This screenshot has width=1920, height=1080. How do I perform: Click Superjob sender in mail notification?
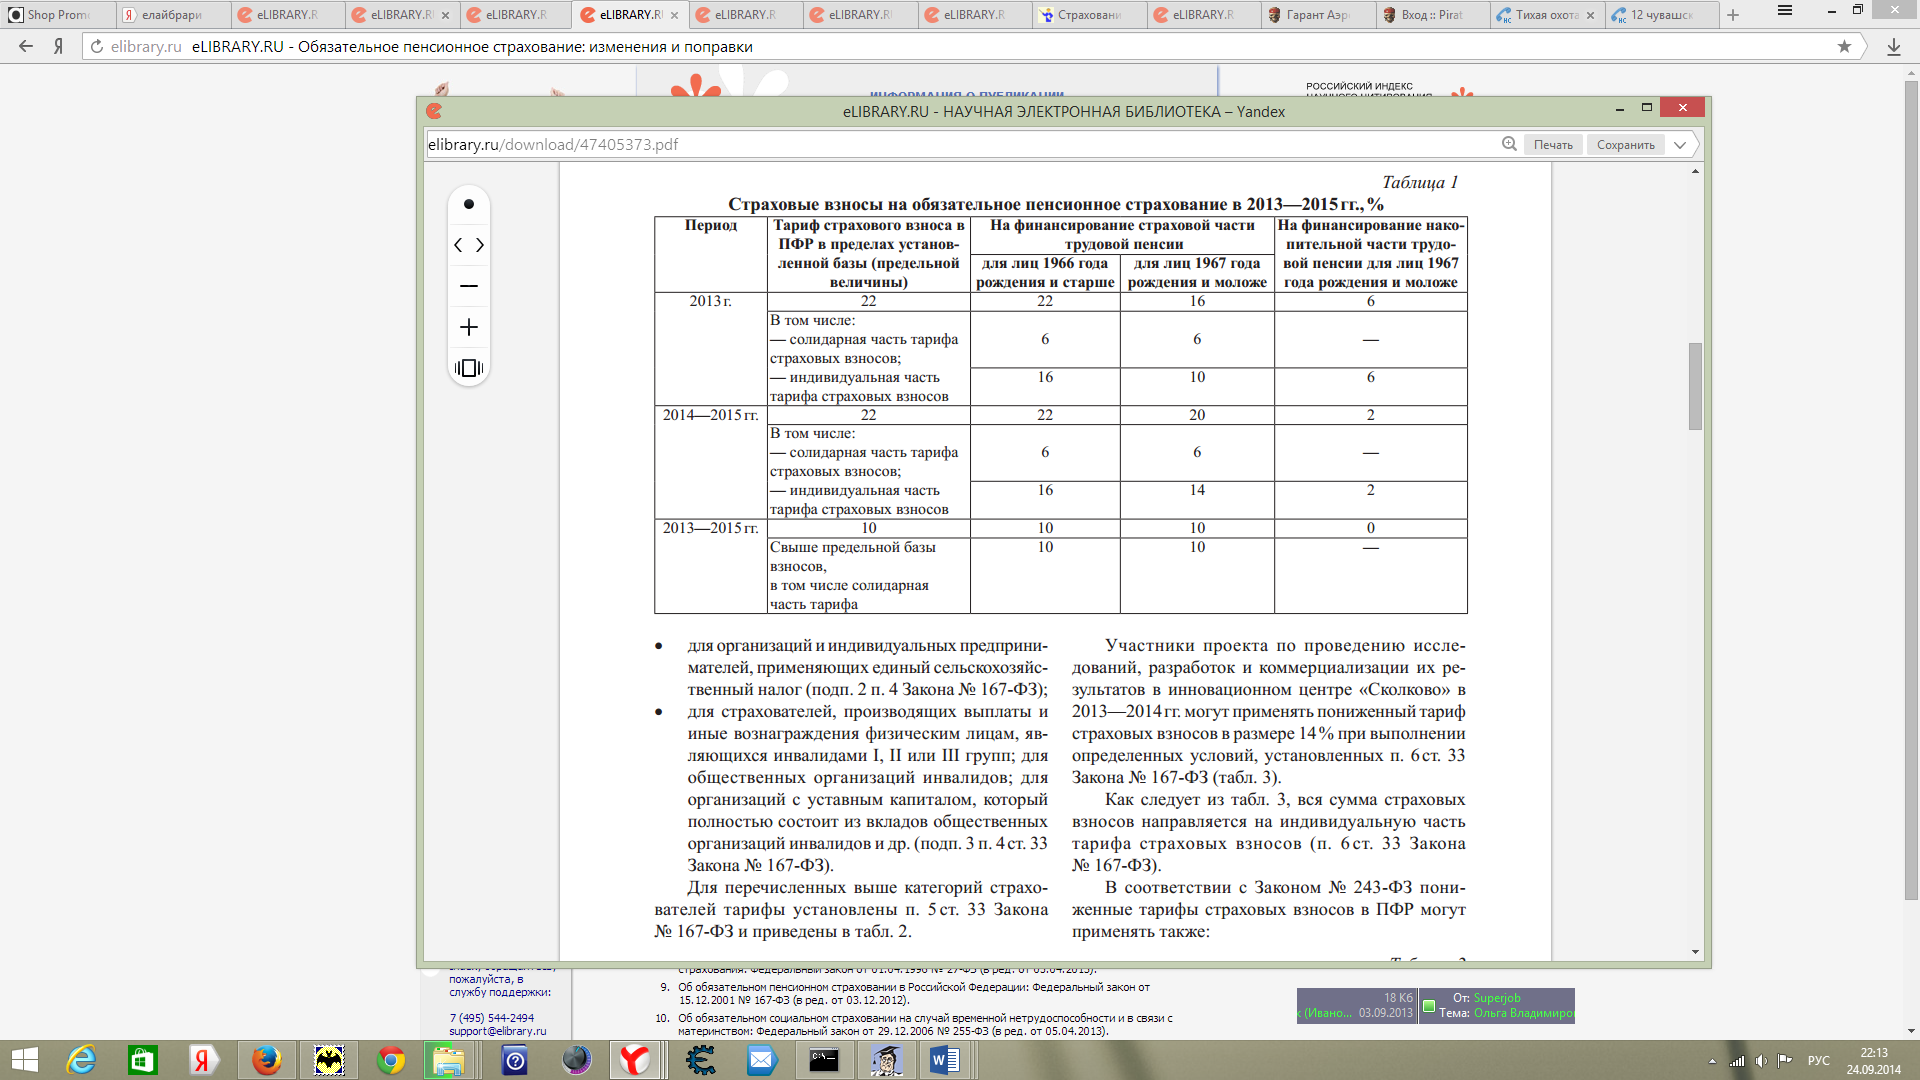(1497, 998)
